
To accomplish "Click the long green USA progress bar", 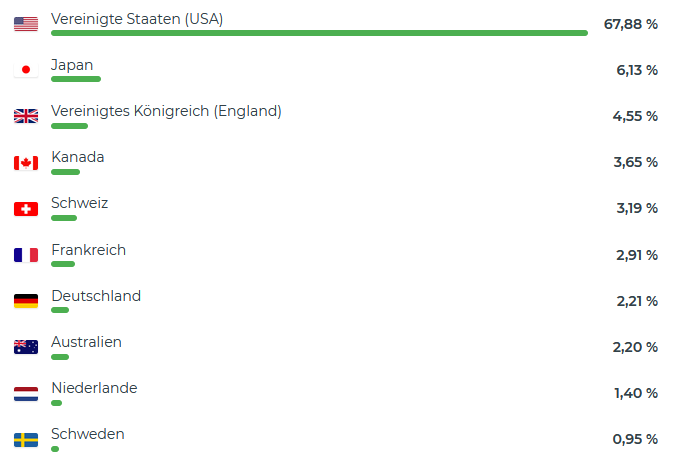I will click(x=319, y=33).
